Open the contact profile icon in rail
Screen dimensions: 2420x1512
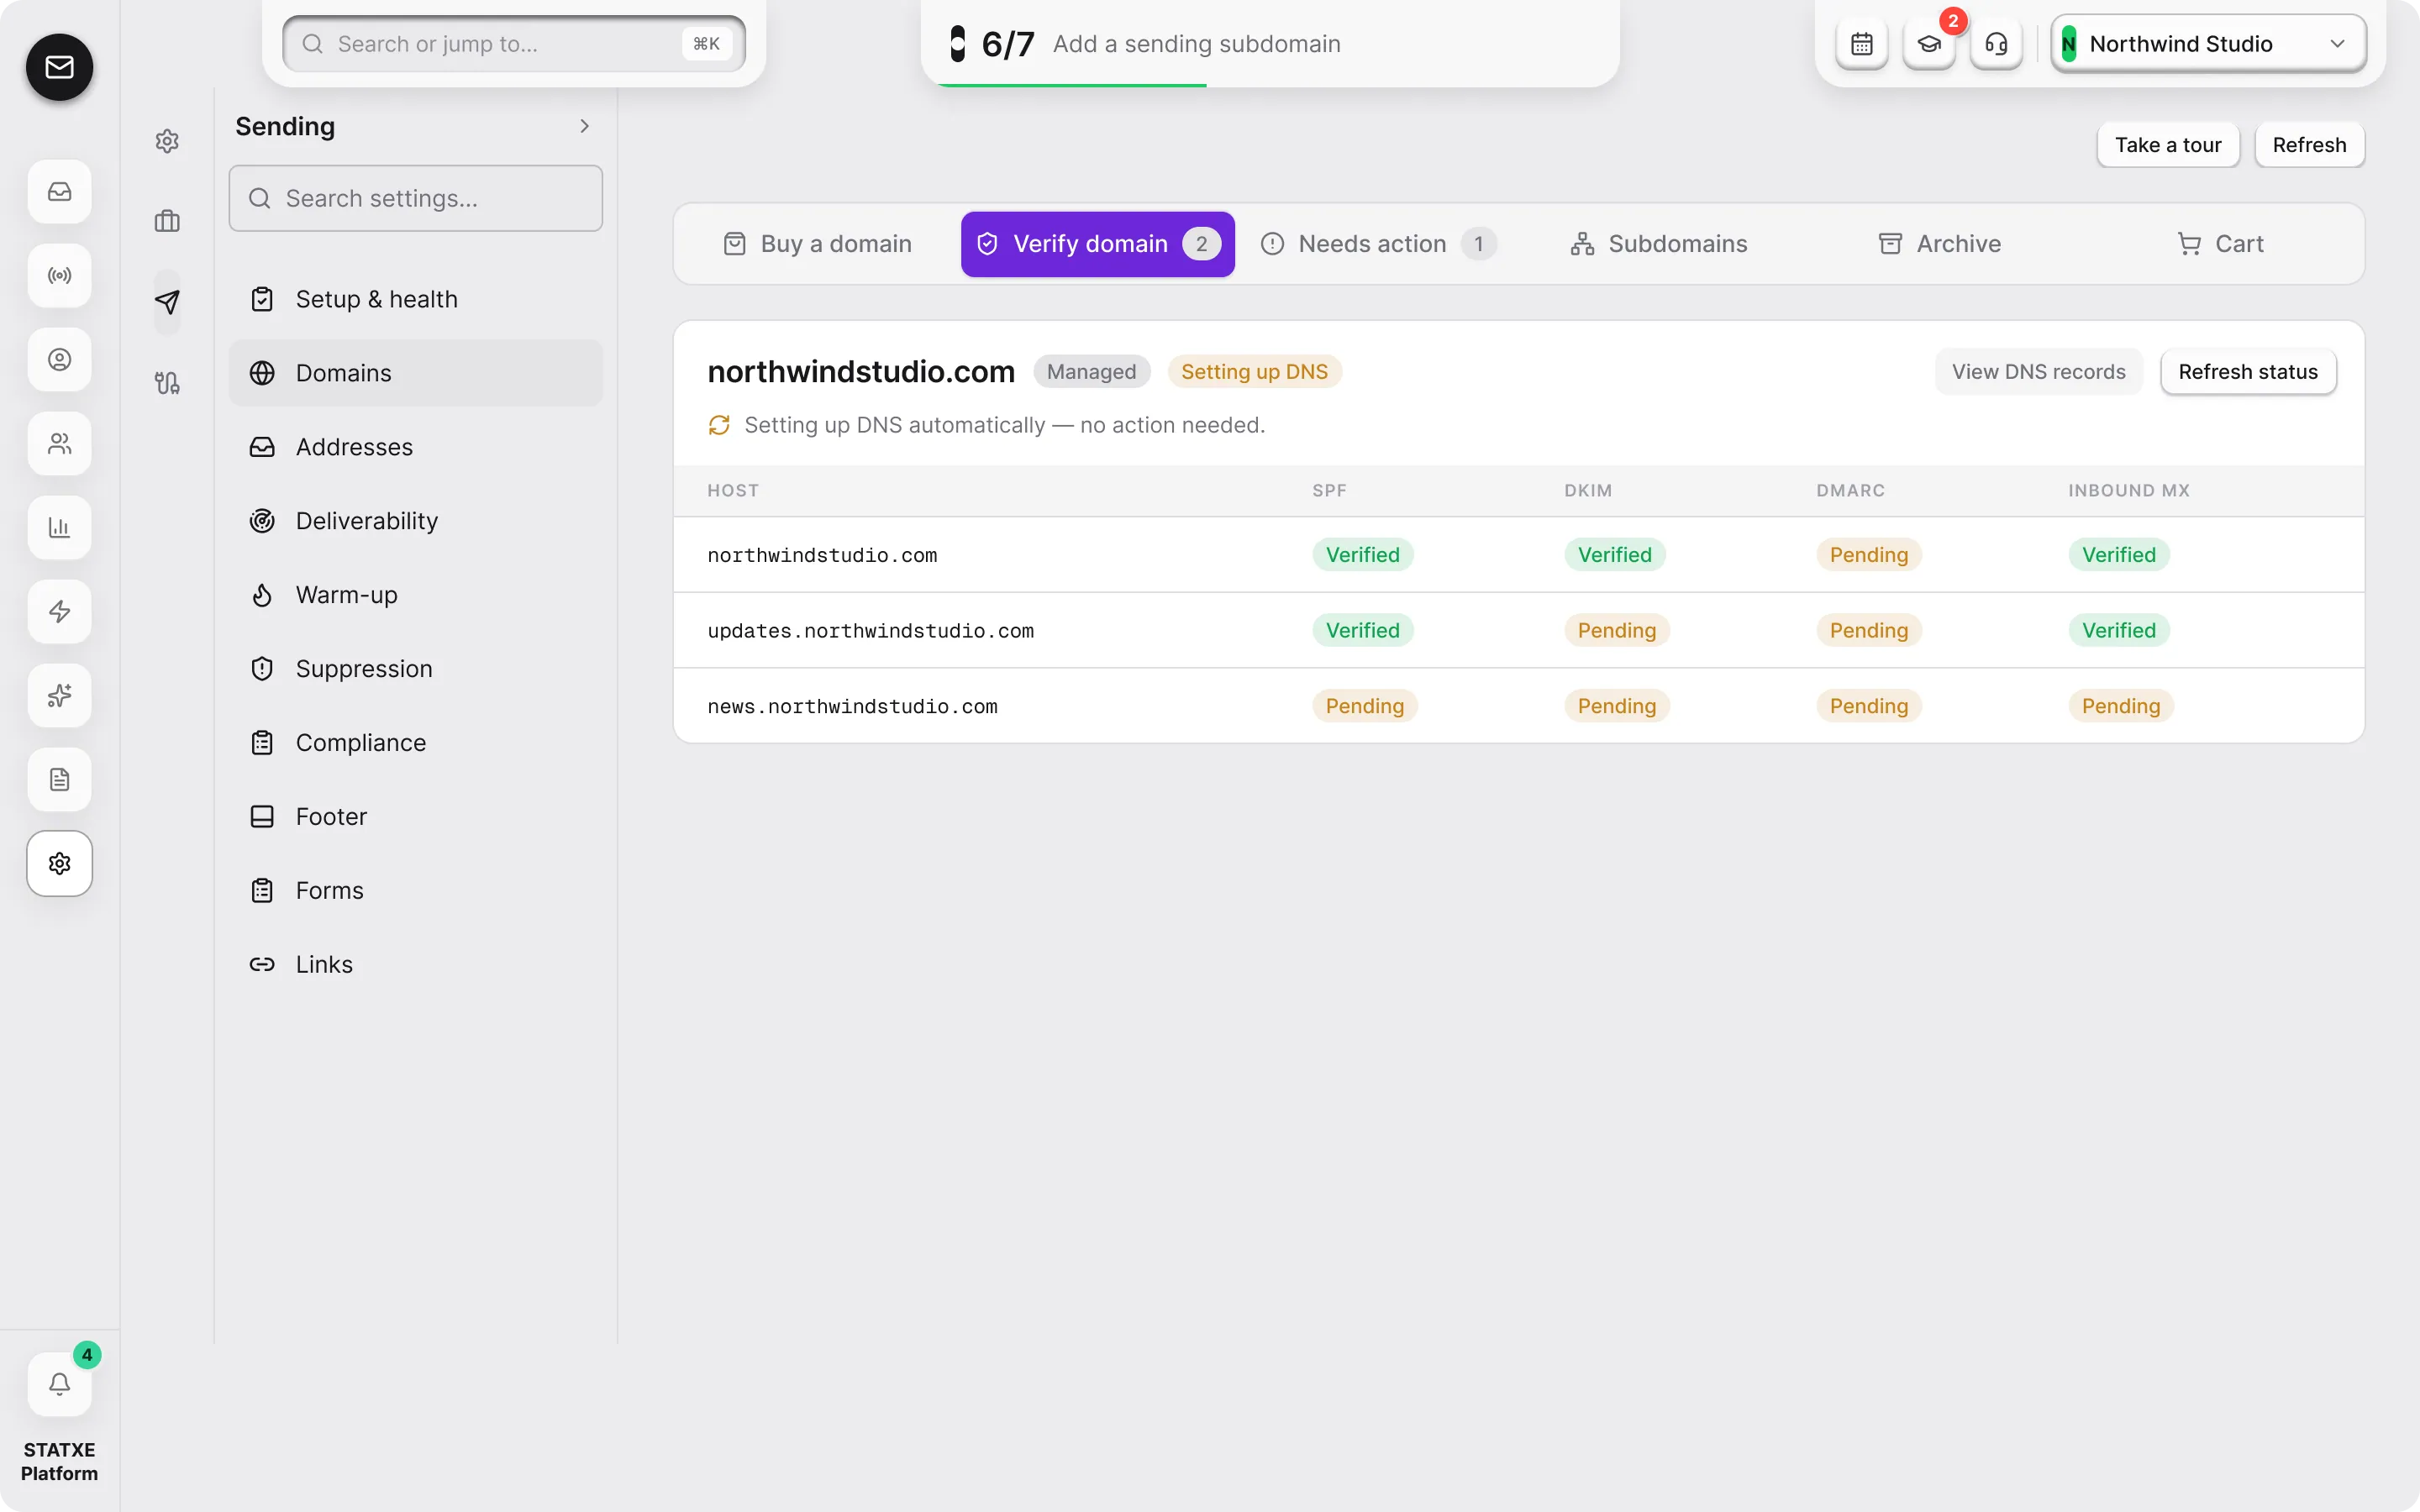pyautogui.click(x=59, y=359)
